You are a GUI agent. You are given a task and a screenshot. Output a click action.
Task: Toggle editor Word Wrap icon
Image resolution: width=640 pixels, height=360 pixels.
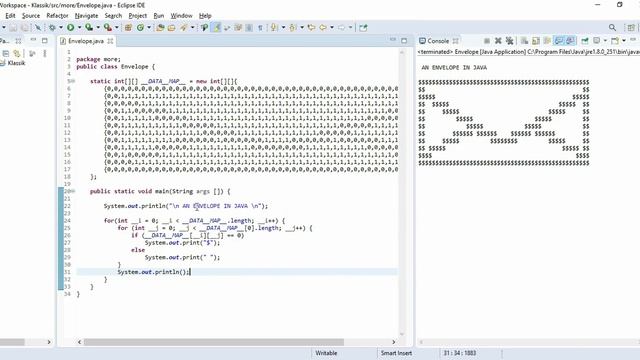click(227, 28)
